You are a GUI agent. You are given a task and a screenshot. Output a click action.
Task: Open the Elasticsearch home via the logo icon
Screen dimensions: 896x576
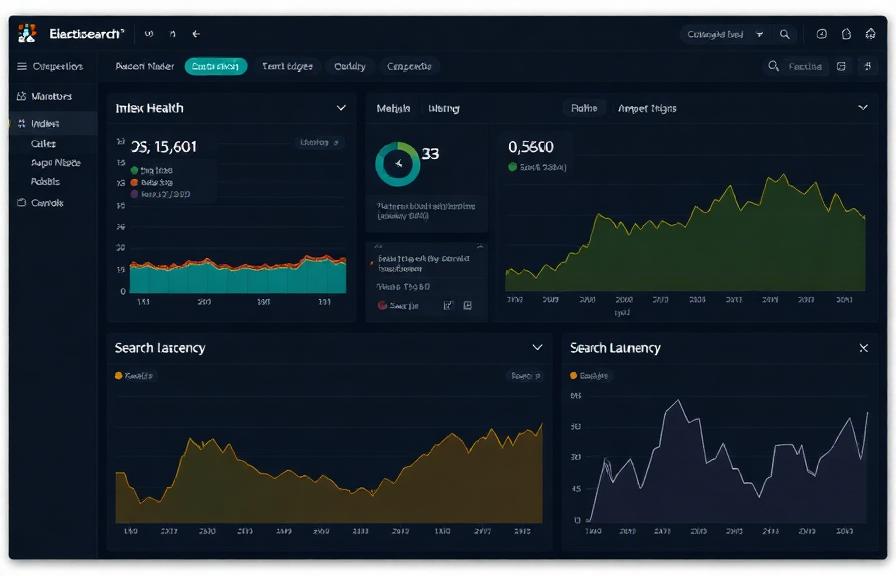pos(28,32)
